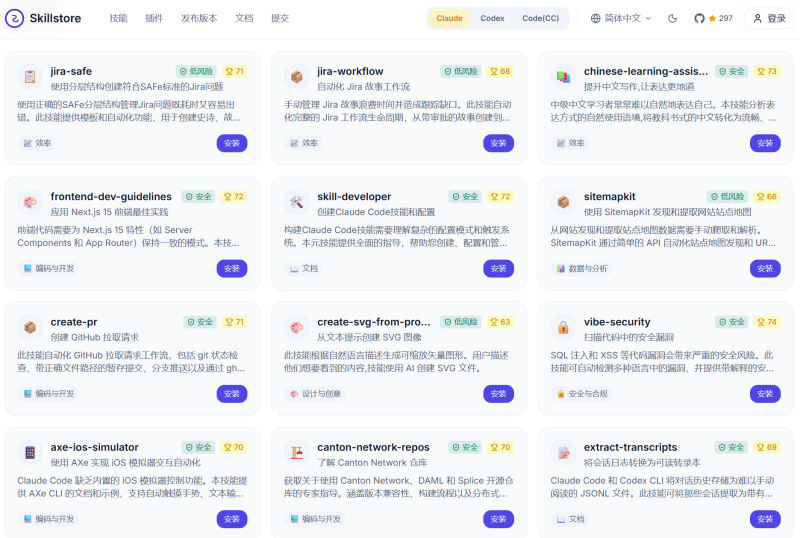The width and height of the screenshot is (800, 538).
Task: Open the skill-developer skill title
Action: pos(354,197)
